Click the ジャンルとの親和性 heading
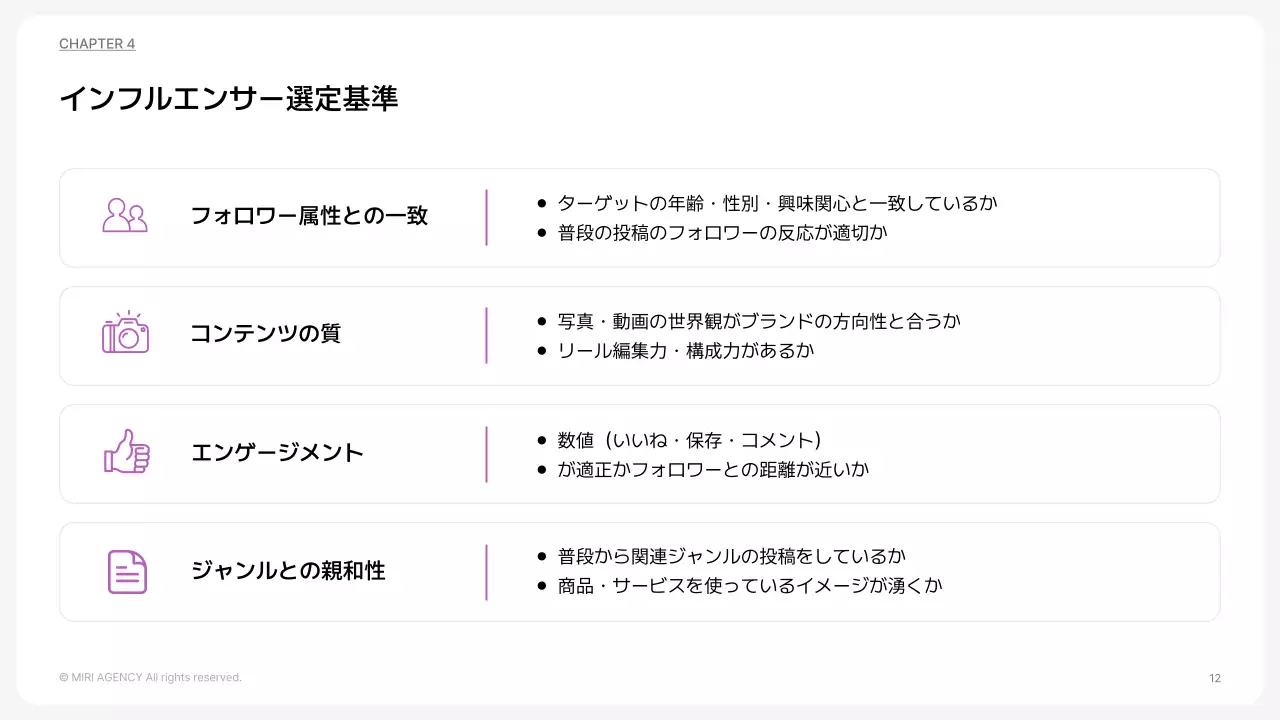Viewport: 1280px width, 720px height. point(288,571)
